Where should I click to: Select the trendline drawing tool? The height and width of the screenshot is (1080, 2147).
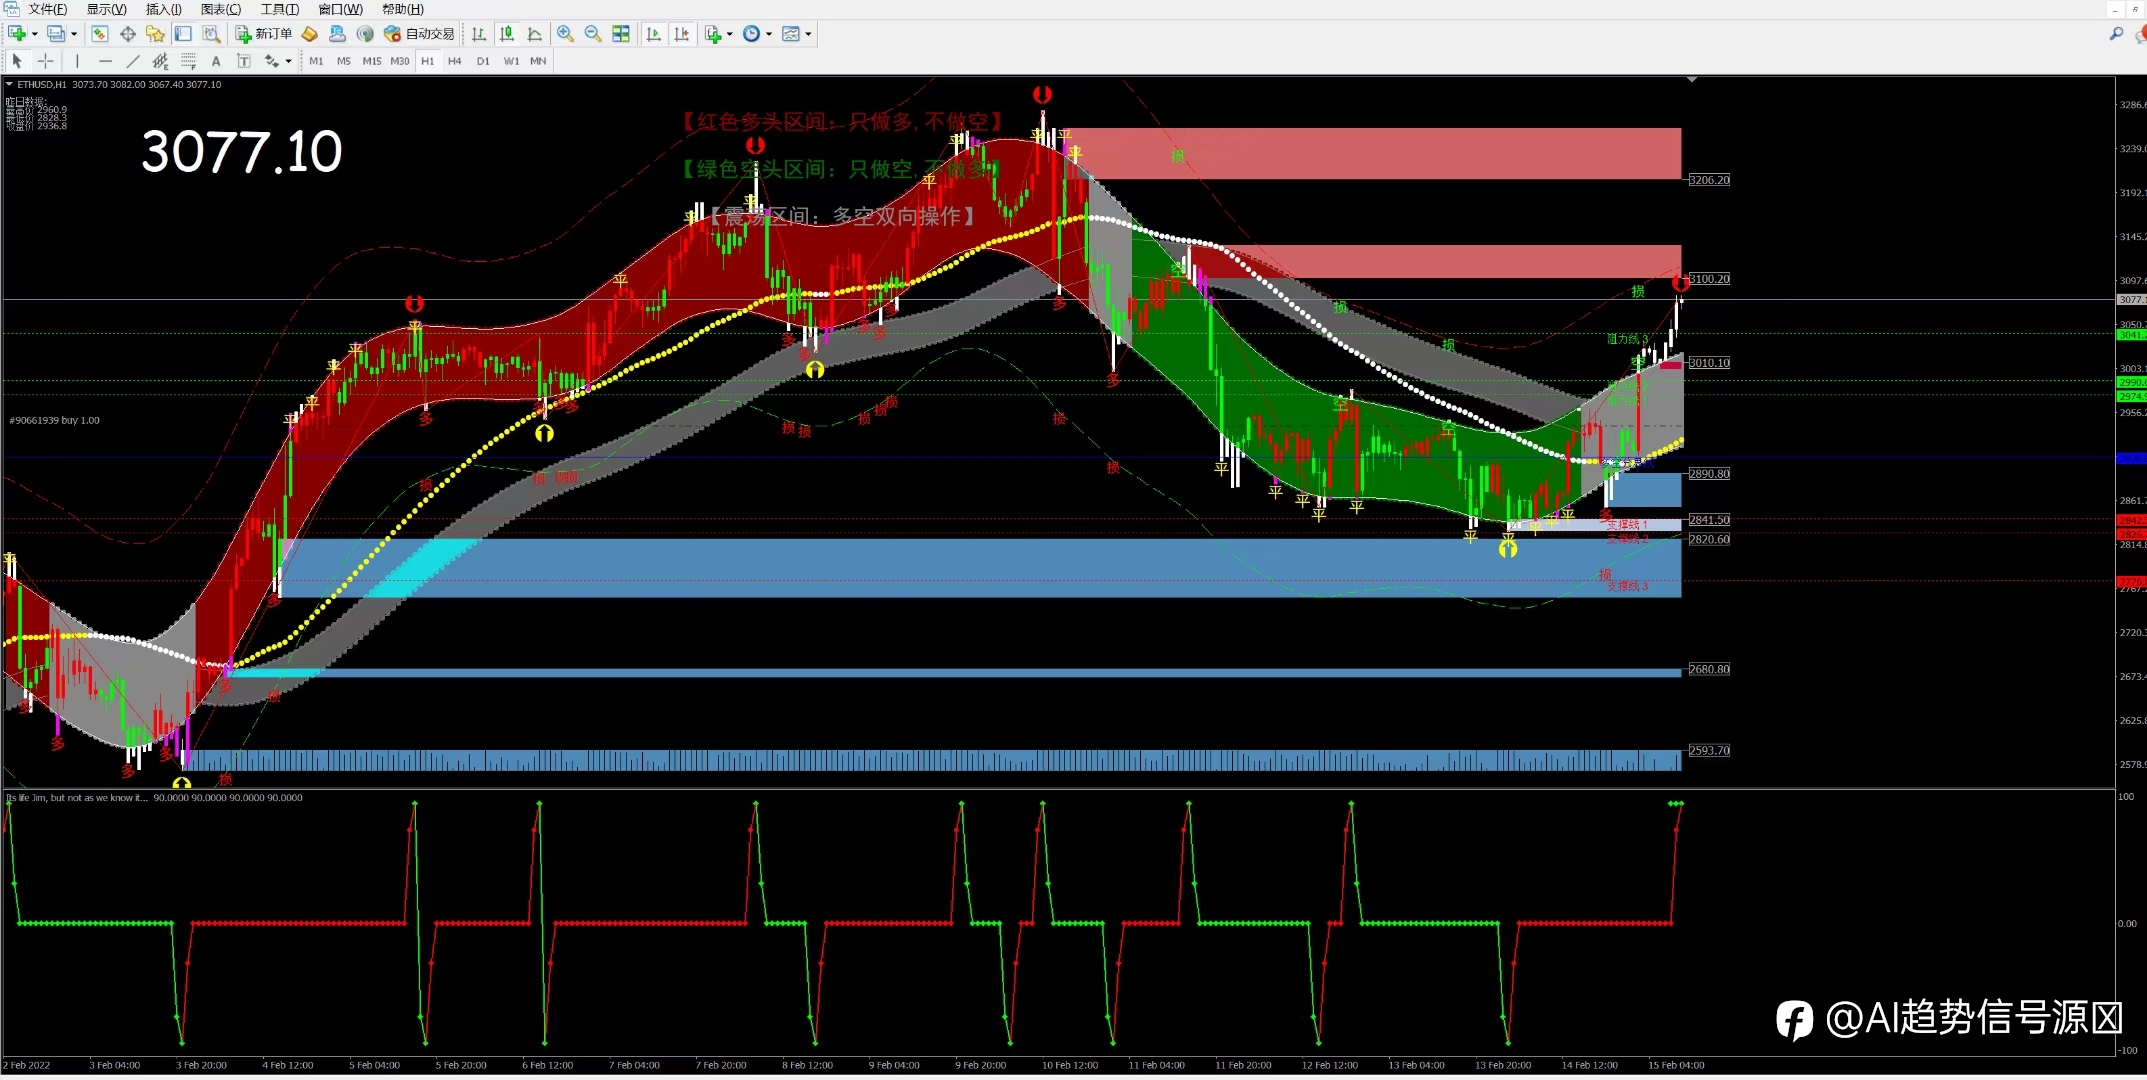132,61
